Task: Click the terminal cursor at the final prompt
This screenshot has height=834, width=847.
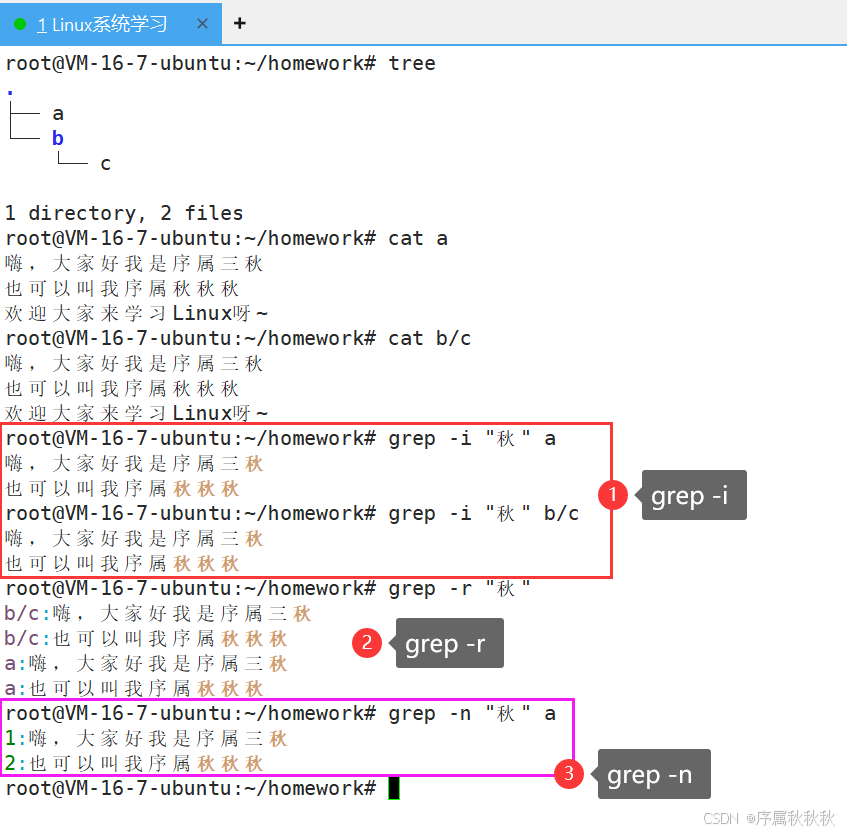Action: pyautogui.click(x=394, y=788)
